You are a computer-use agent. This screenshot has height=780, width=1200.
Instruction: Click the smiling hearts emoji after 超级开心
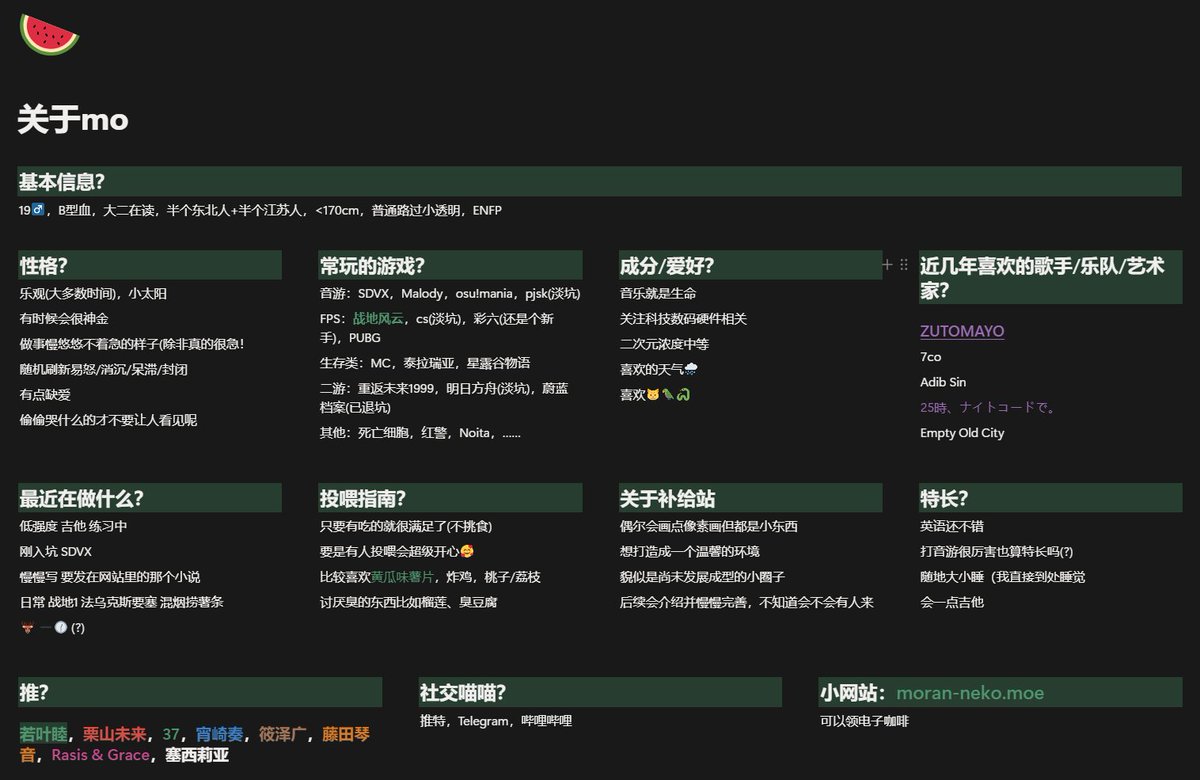pyautogui.click(x=467, y=551)
